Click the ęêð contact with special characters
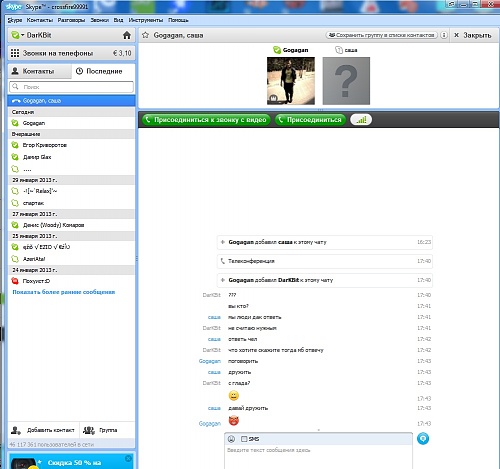 point(71,247)
